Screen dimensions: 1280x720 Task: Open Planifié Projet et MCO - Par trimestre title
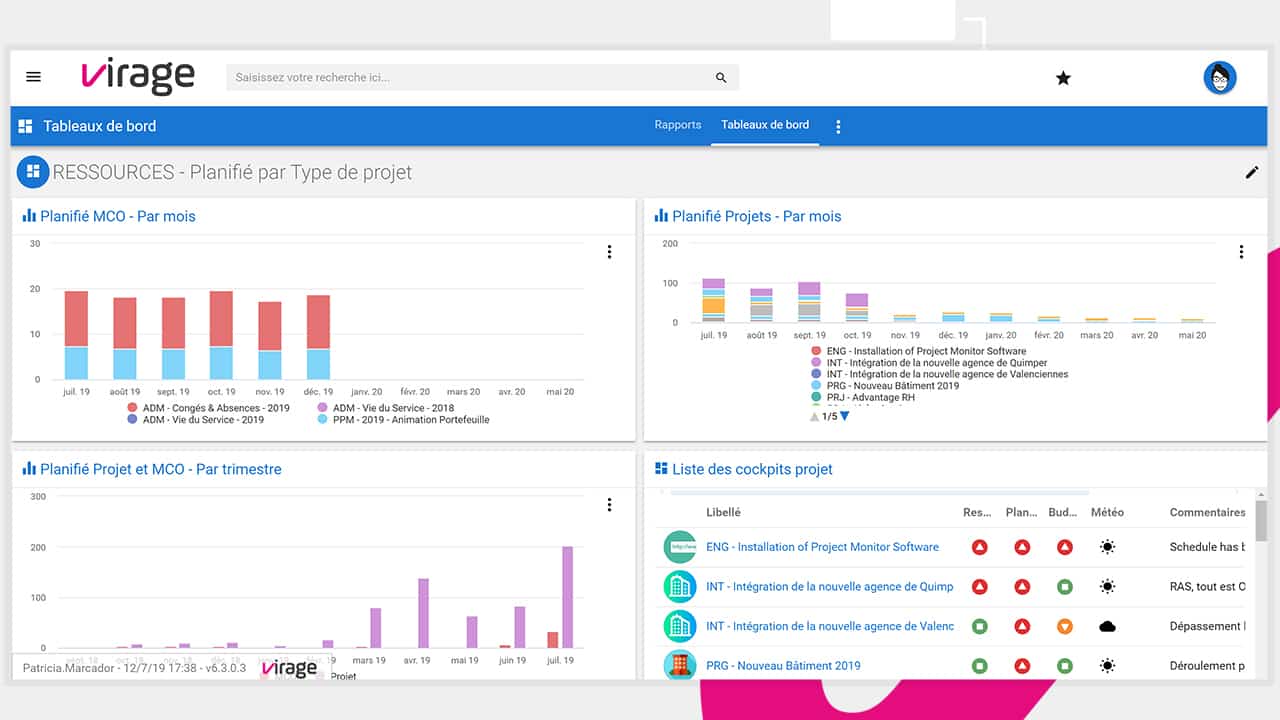tap(161, 469)
